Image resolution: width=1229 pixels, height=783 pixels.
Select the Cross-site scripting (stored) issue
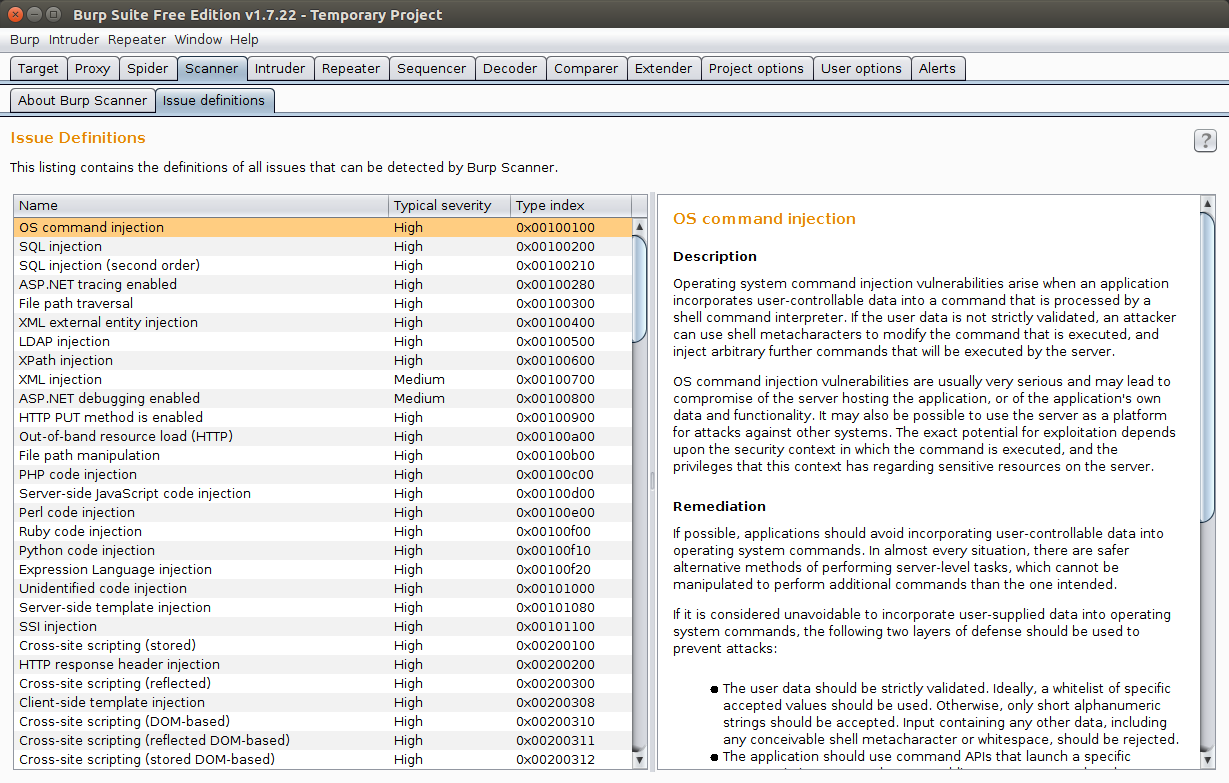click(x=200, y=645)
